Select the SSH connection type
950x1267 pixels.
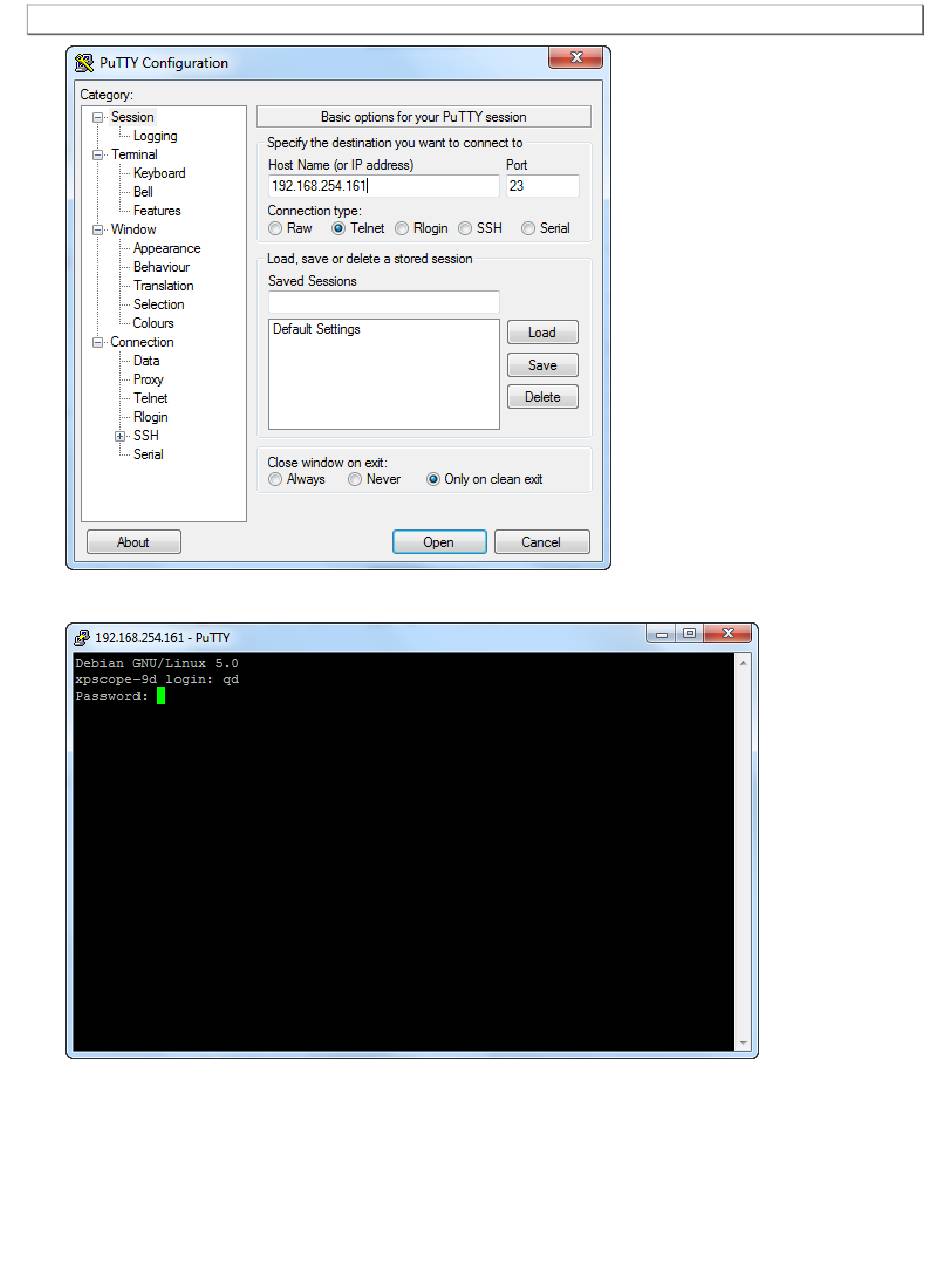465,228
